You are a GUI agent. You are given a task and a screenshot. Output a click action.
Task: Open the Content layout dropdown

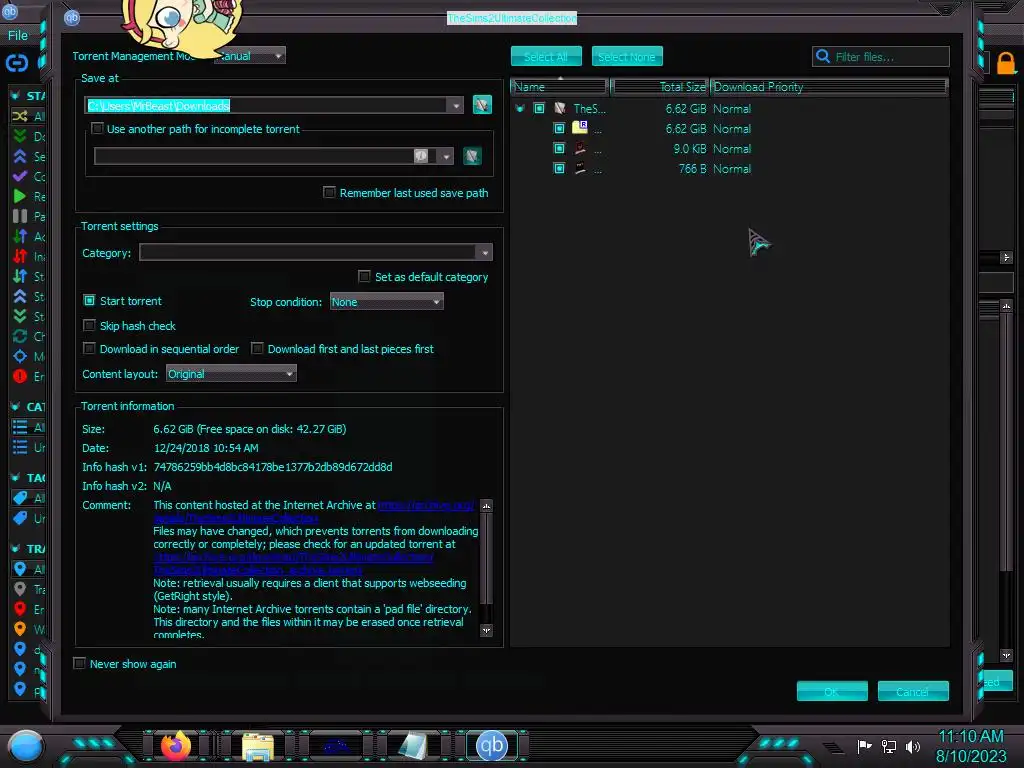231,374
